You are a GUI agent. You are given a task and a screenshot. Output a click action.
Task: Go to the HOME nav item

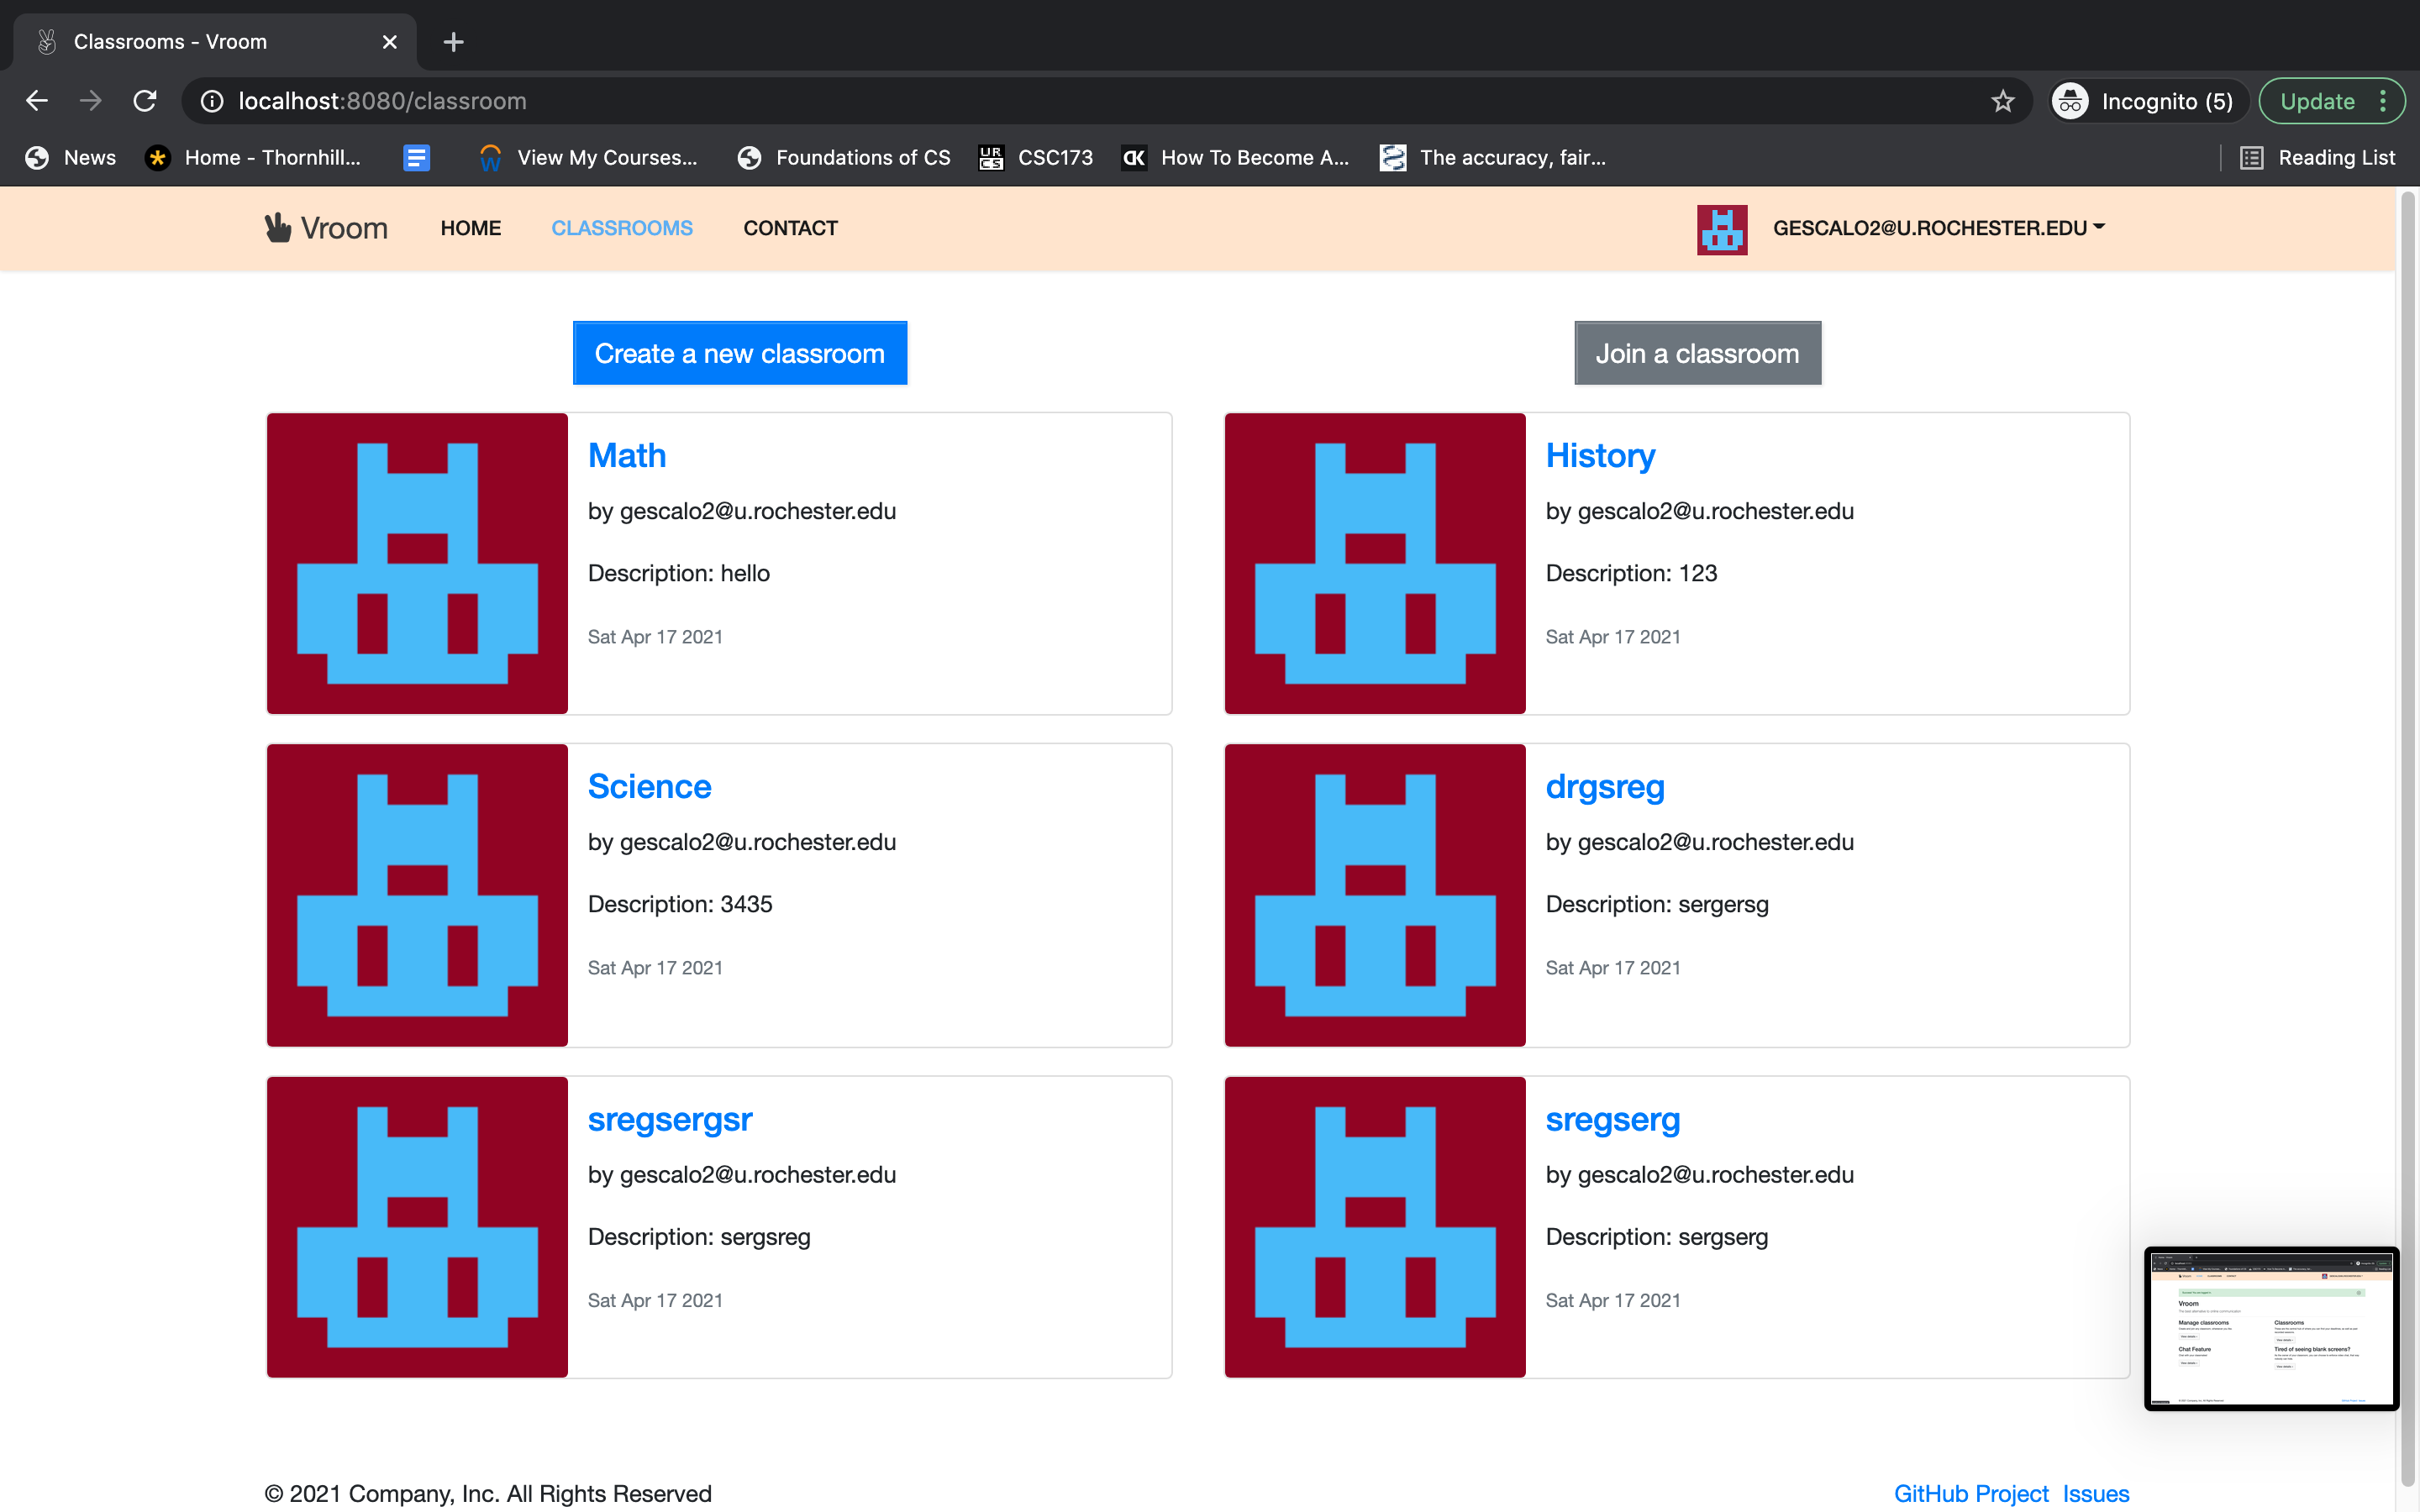[x=470, y=228]
